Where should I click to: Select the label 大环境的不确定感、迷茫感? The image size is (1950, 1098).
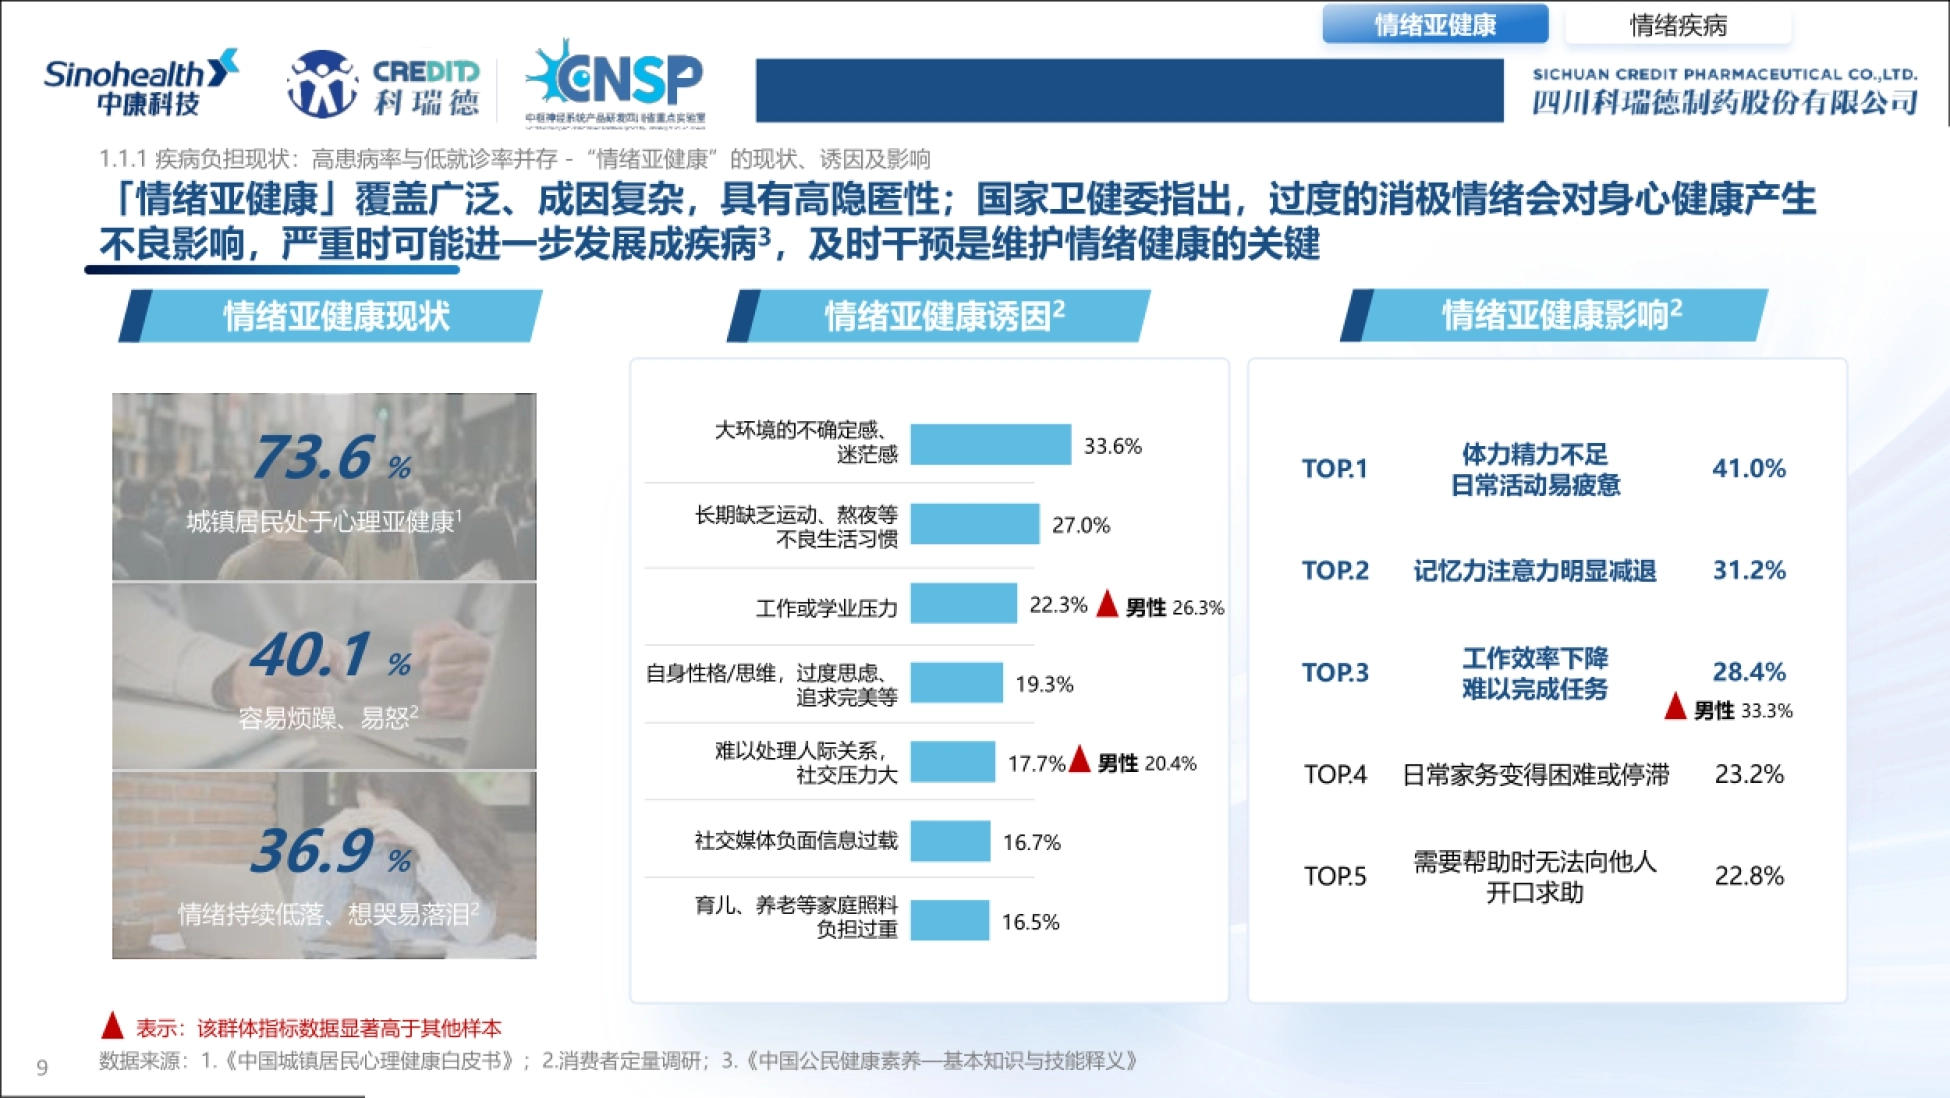point(805,442)
